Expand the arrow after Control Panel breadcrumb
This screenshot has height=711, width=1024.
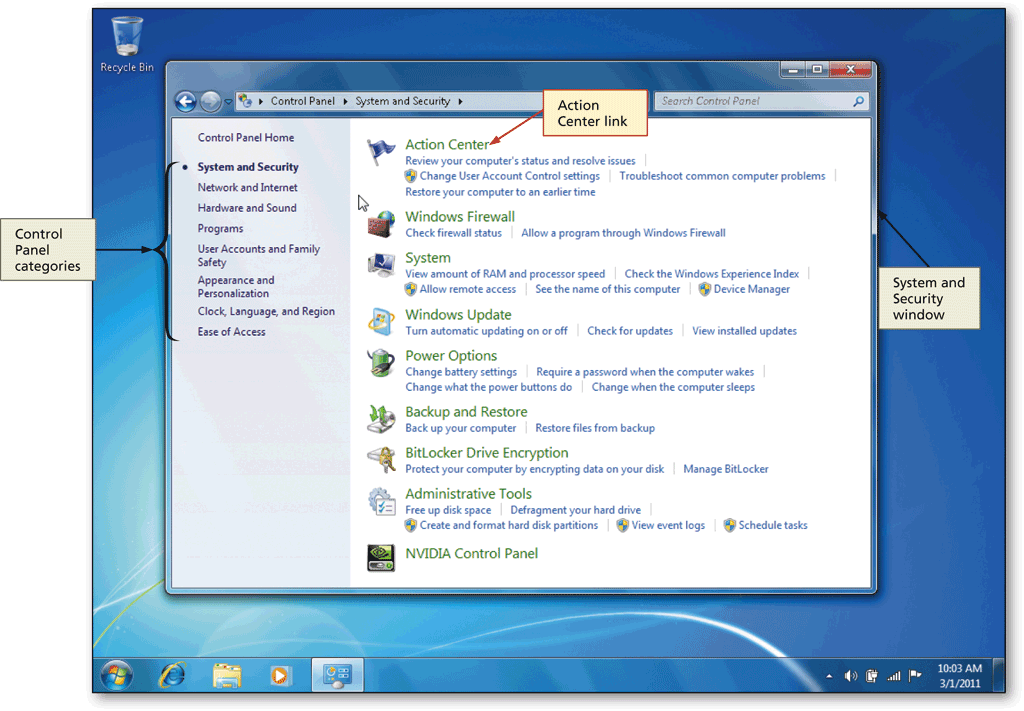(x=345, y=101)
